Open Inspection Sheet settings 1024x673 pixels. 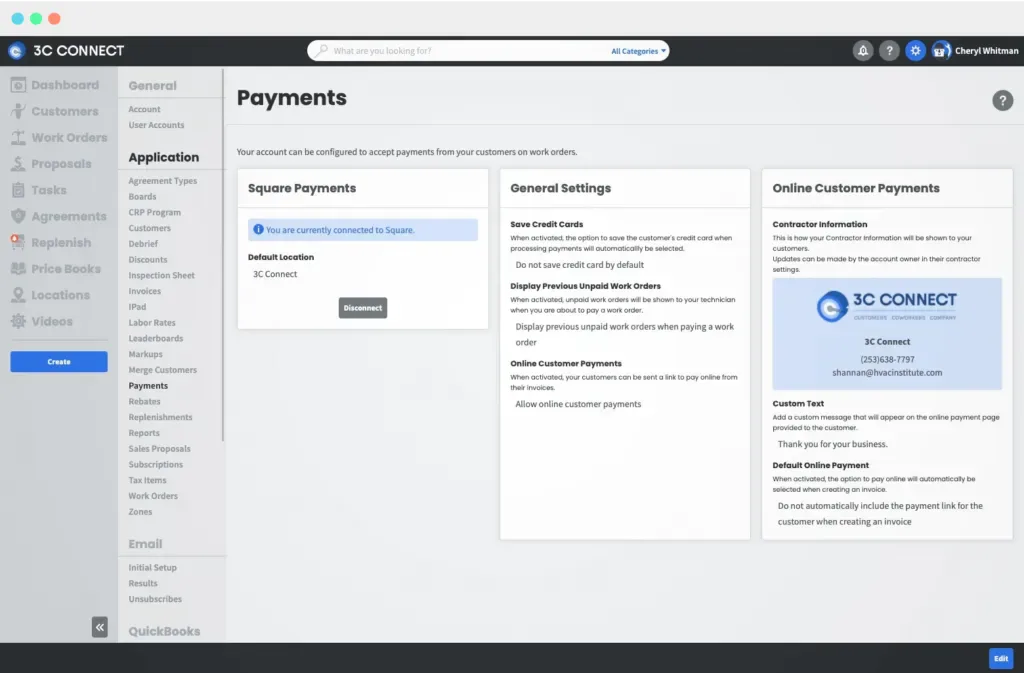[x=161, y=275]
